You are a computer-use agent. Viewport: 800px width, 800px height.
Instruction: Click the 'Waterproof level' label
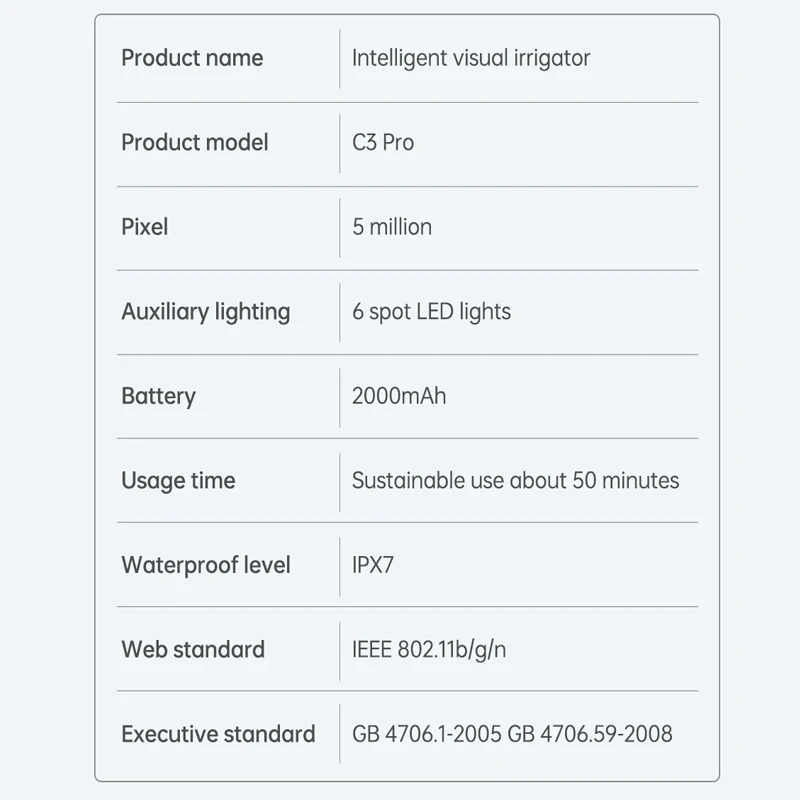[x=206, y=565]
